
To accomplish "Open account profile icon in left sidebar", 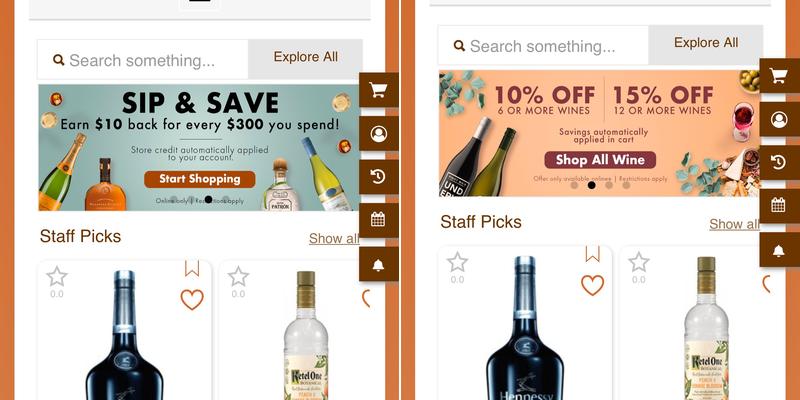I will (x=378, y=134).
